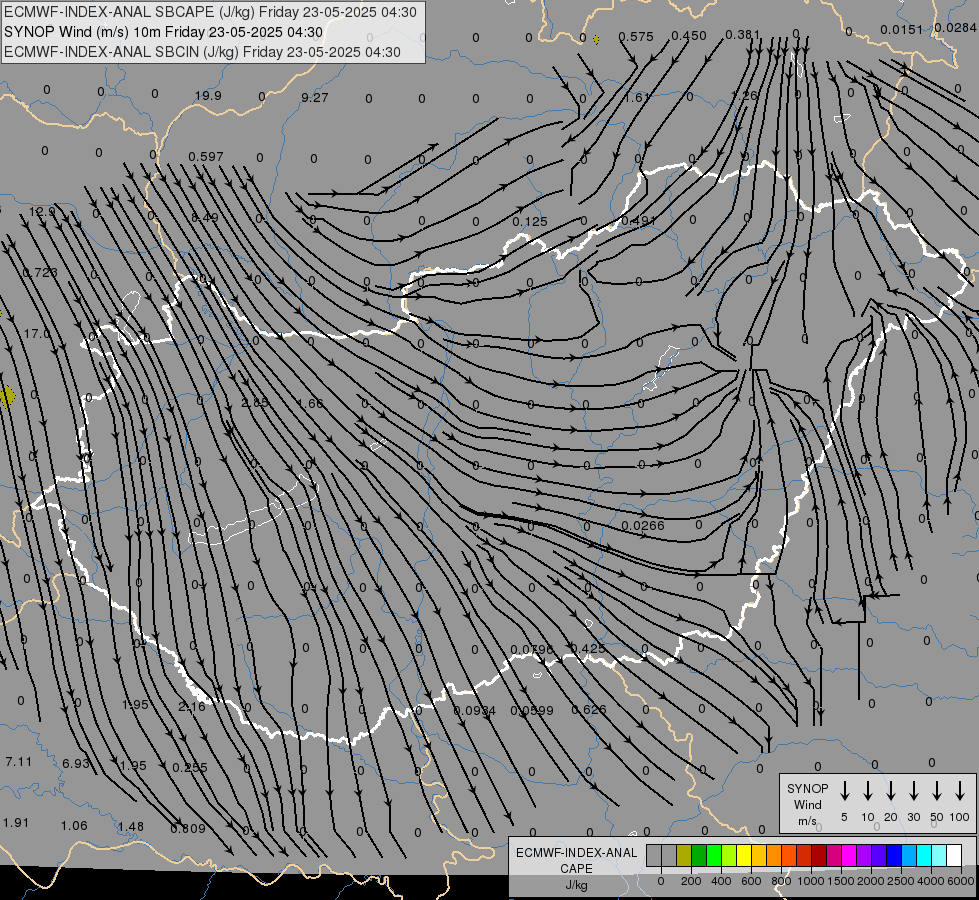The width and height of the screenshot is (979, 900).
Task: Click the SYNOP wind legend arrow for 100 m/s
Action: coord(960,790)
